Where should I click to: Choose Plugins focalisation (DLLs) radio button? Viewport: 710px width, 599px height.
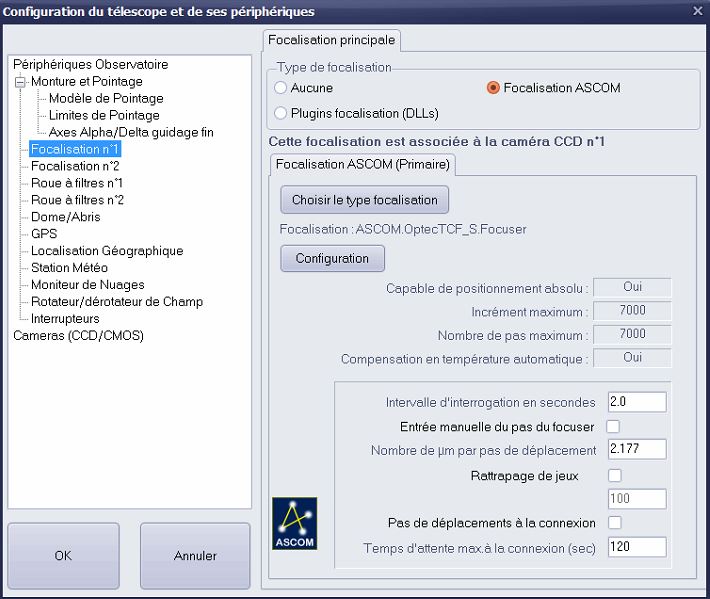[281, 113]
